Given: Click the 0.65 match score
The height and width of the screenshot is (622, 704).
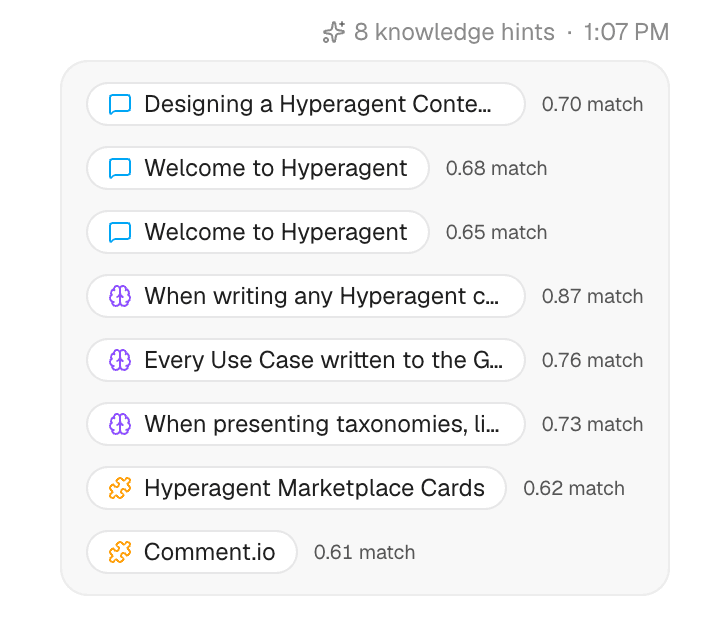Looking at the screenshot, I should (x=496, y=232).
